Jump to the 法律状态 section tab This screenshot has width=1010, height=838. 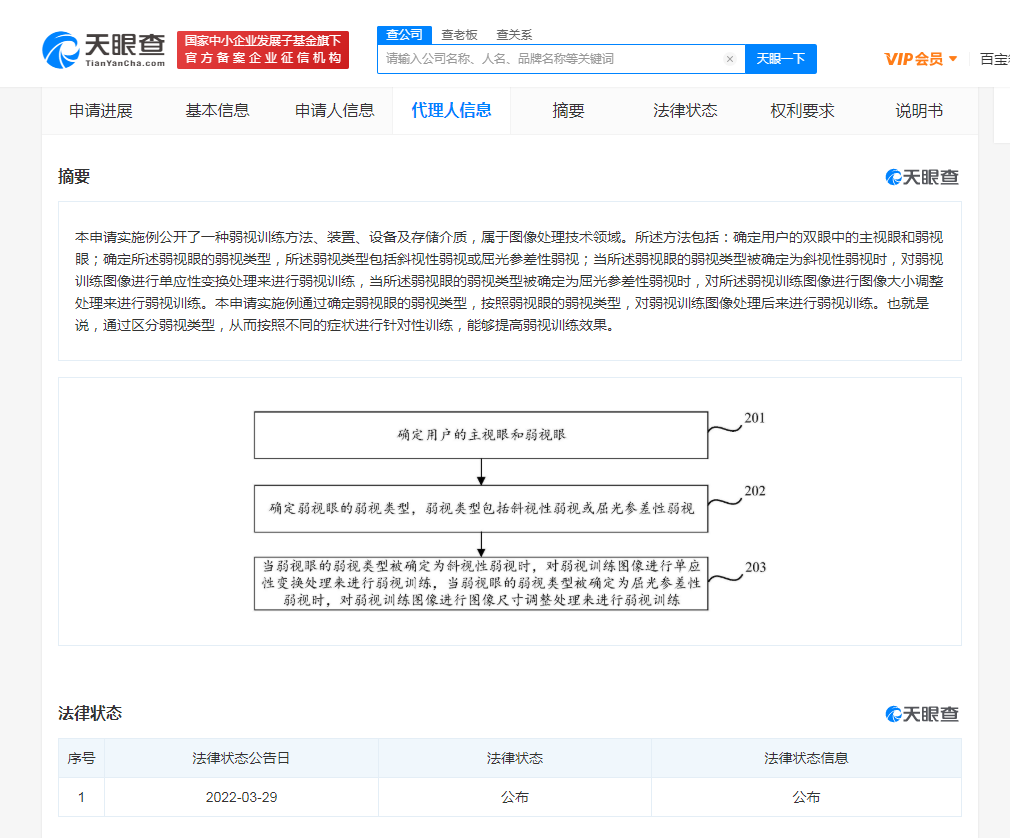(x=685, y=111)
